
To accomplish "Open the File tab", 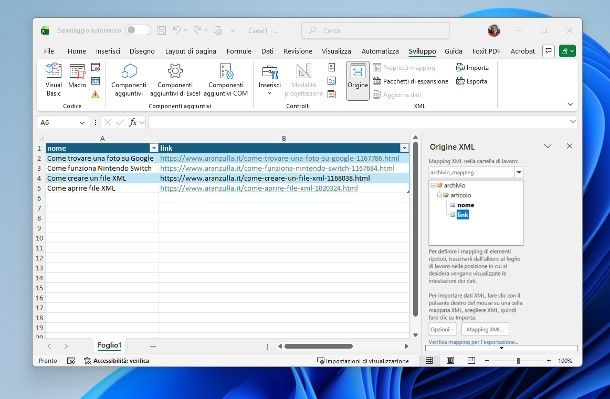I will pos(49,51).
